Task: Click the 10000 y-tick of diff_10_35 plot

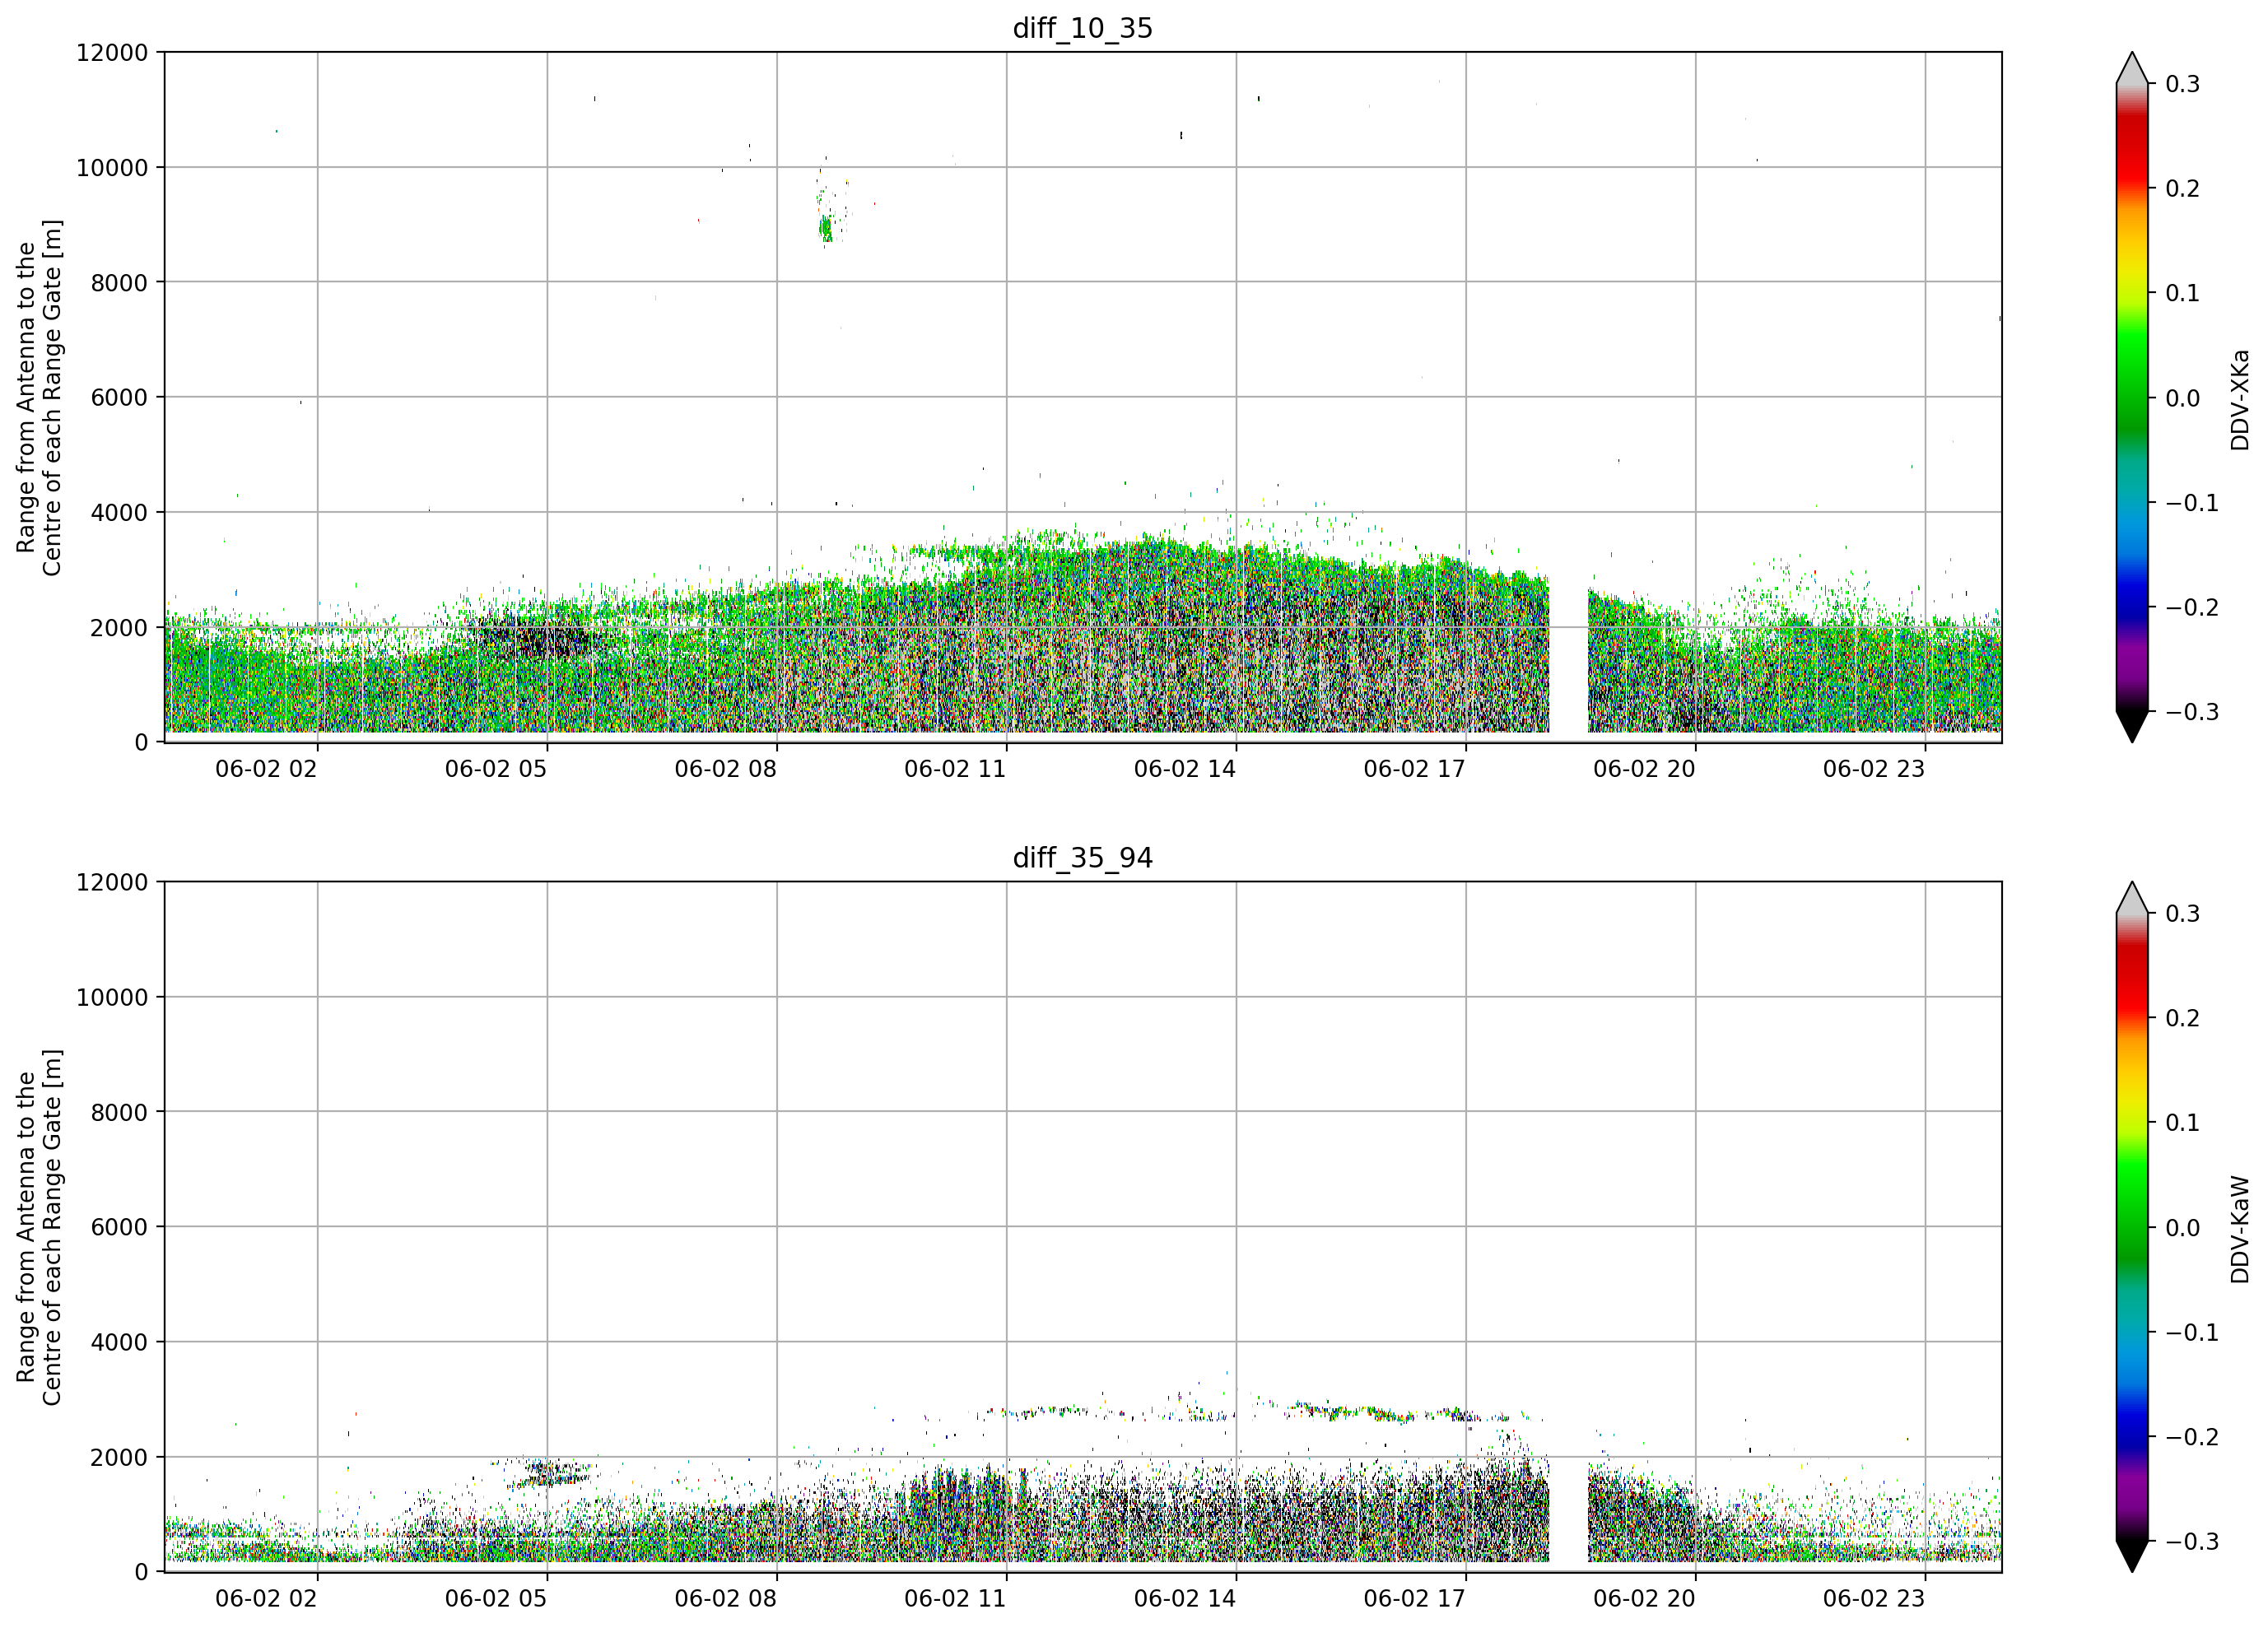Action: (x=112, y=167)
